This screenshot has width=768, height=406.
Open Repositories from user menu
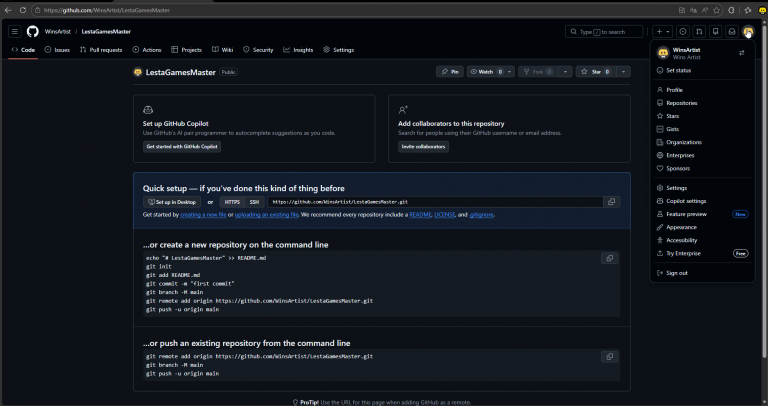click(x=702, y=103)
